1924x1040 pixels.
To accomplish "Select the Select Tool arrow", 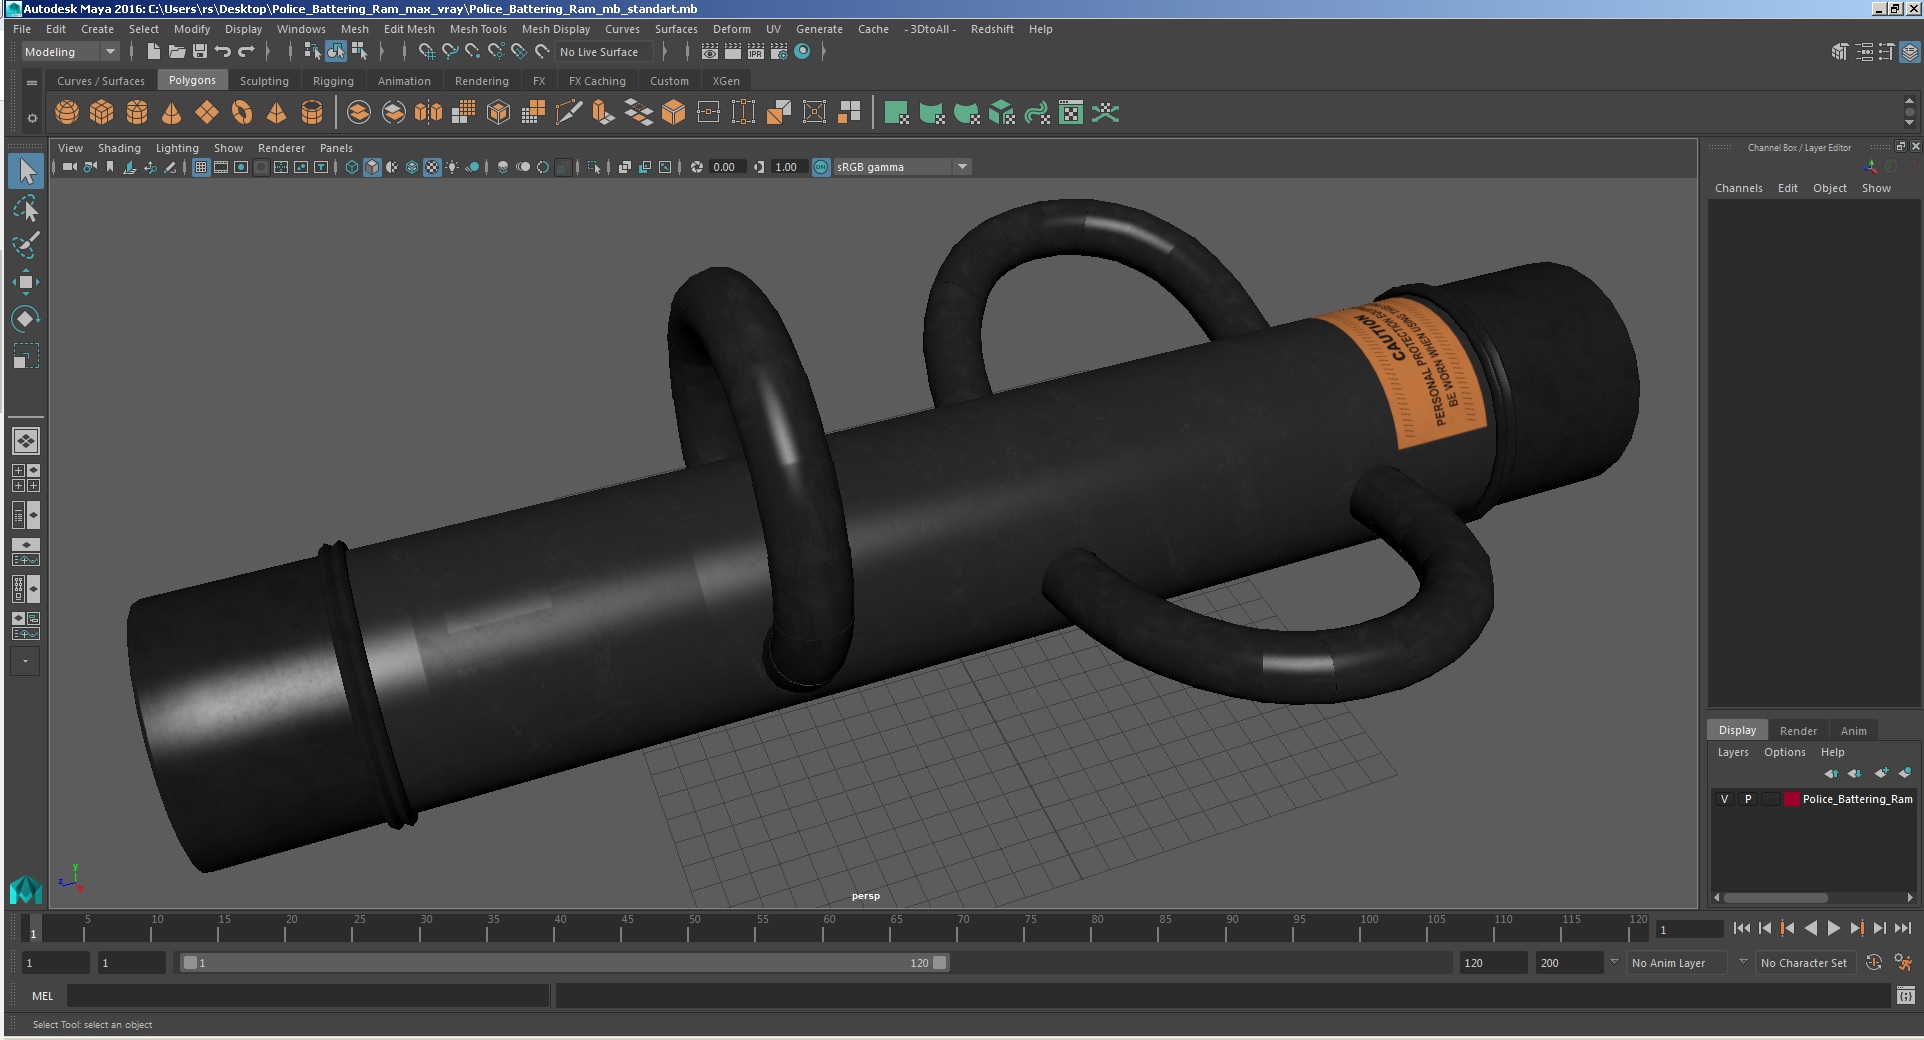I will [26, 171].
